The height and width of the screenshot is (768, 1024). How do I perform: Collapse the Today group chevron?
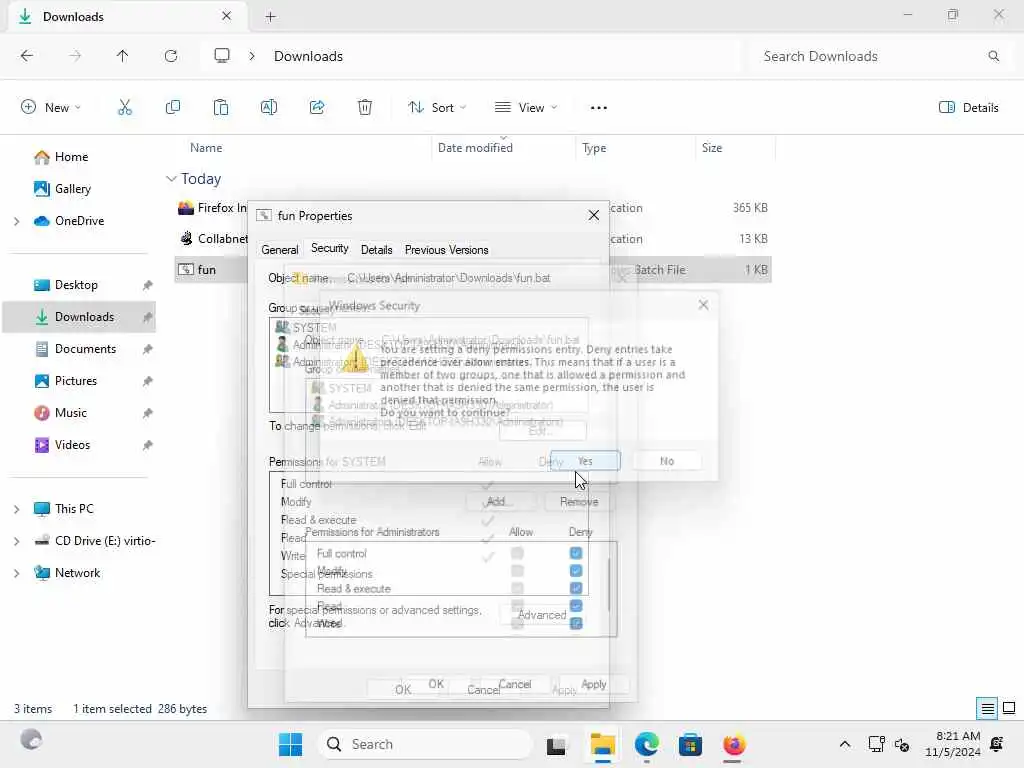tap(171, 178)
